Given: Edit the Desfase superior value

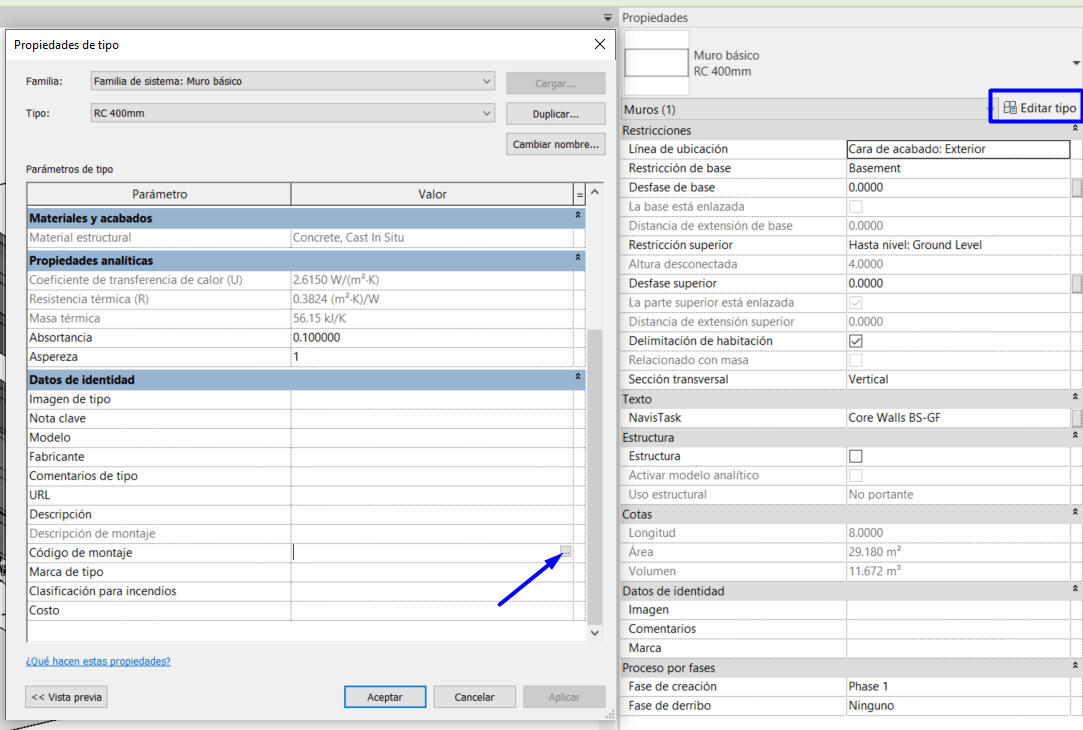Looking at the screenshot, I should 958,284.
